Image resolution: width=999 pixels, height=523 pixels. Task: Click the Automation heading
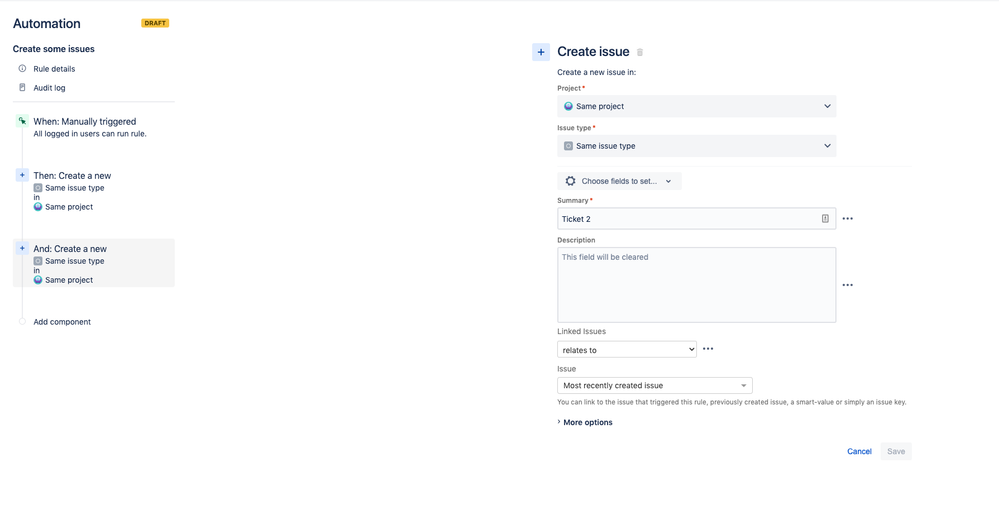tap(47, 24)
